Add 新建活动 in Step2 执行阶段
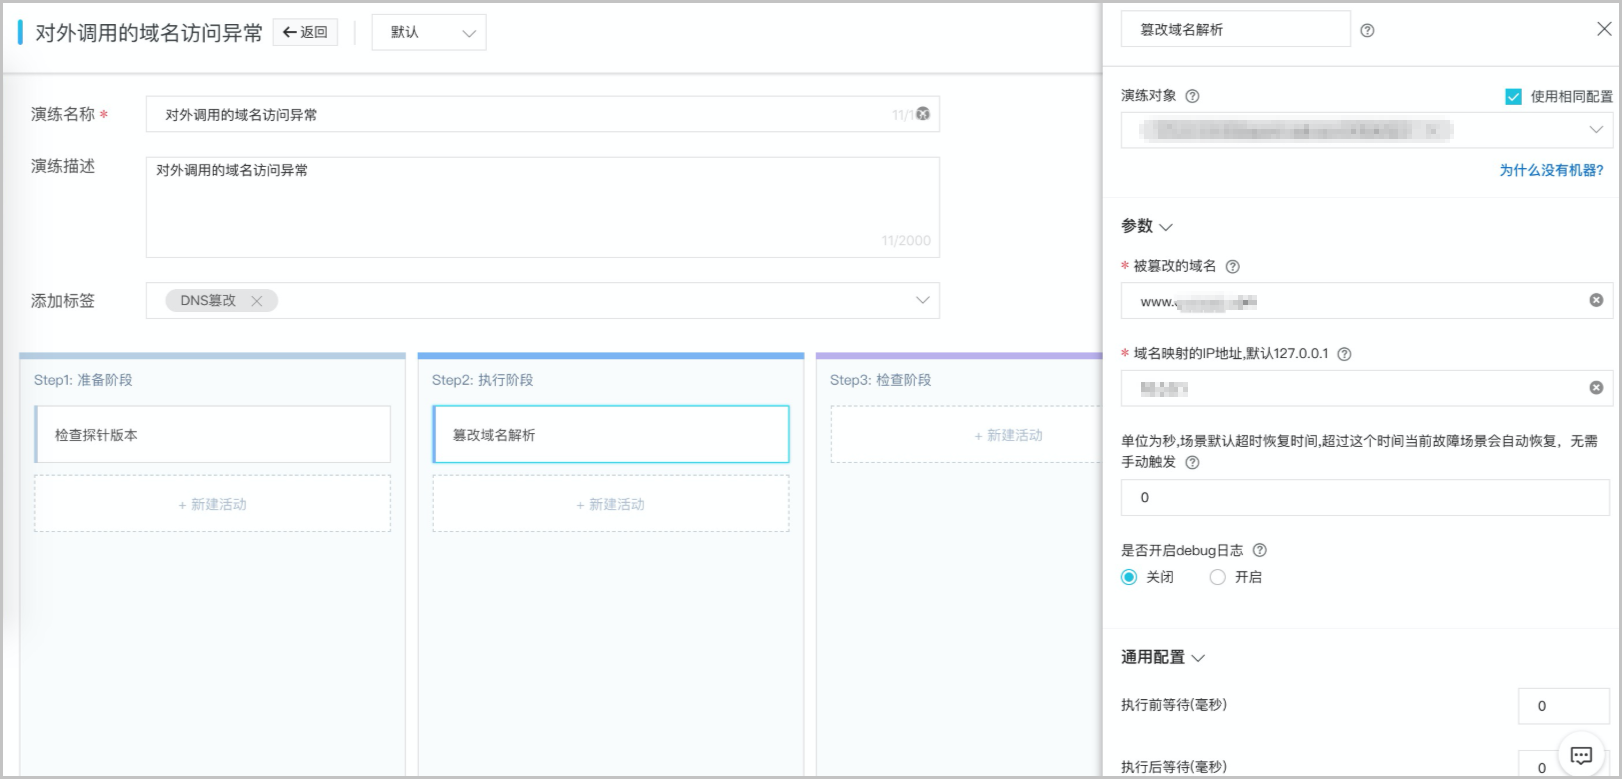Image resolution: width=1622 pixels, height=779 pixels. coord(610,504)
